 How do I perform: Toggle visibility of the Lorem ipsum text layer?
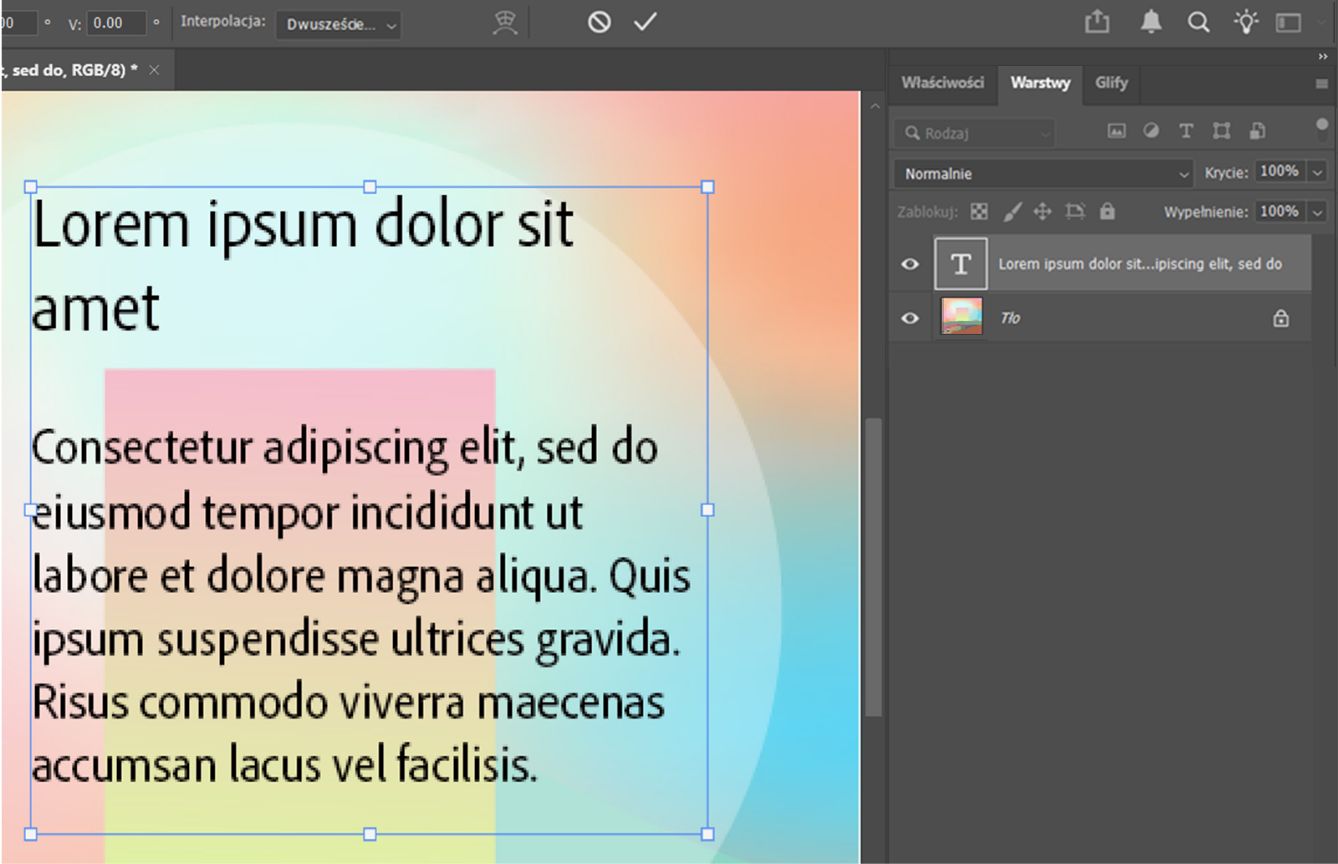point(910,263)
